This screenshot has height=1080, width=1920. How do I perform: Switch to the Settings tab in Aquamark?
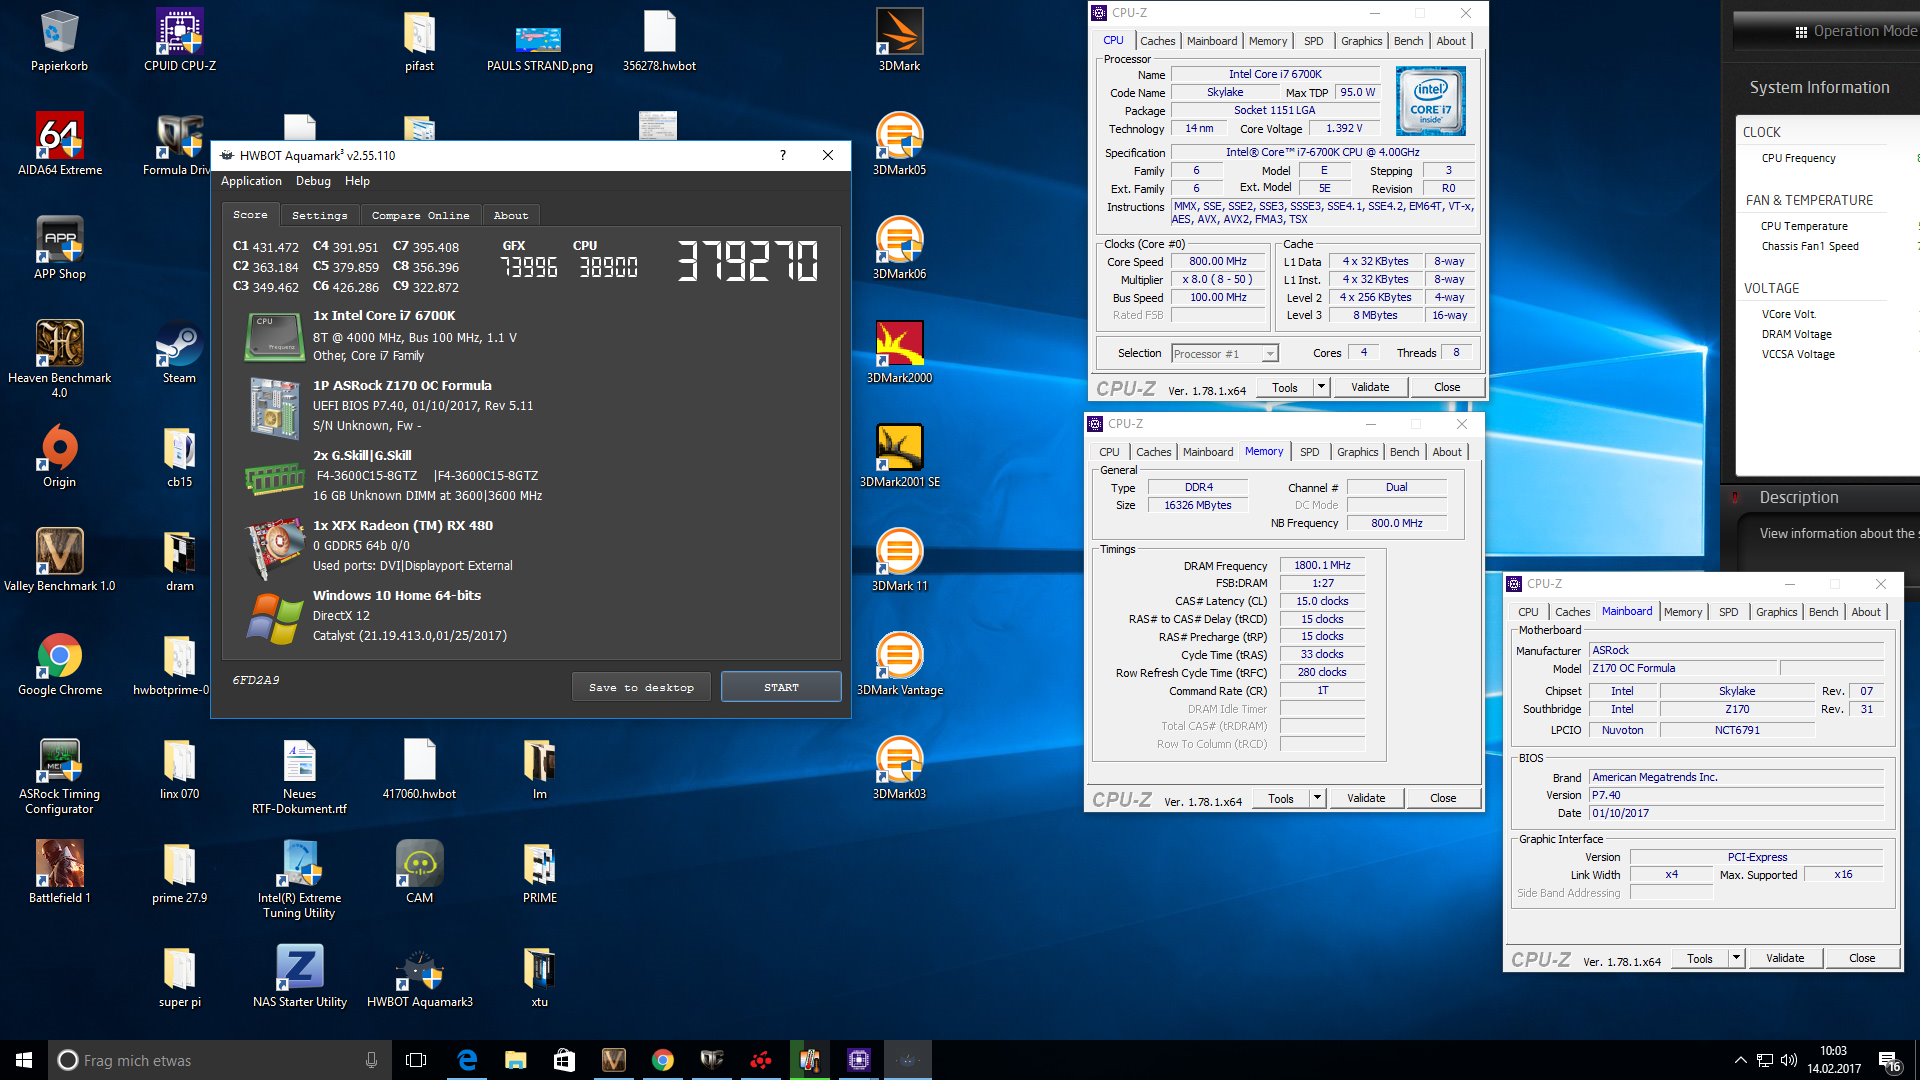[320, 215]
